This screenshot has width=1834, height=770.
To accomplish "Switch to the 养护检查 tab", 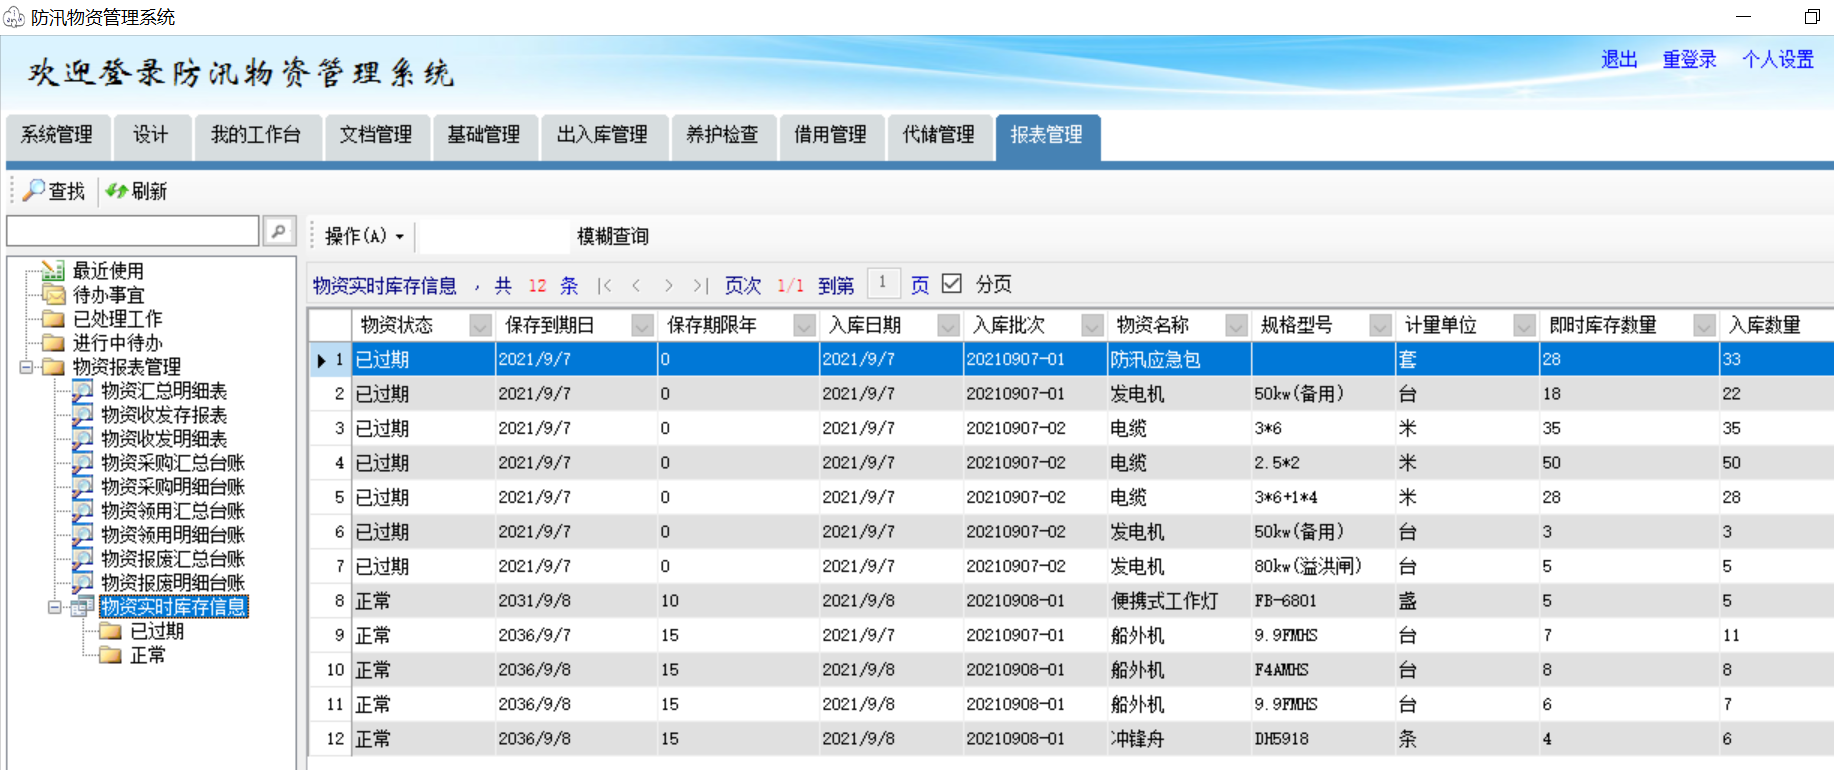I will [x=722, y=135].
